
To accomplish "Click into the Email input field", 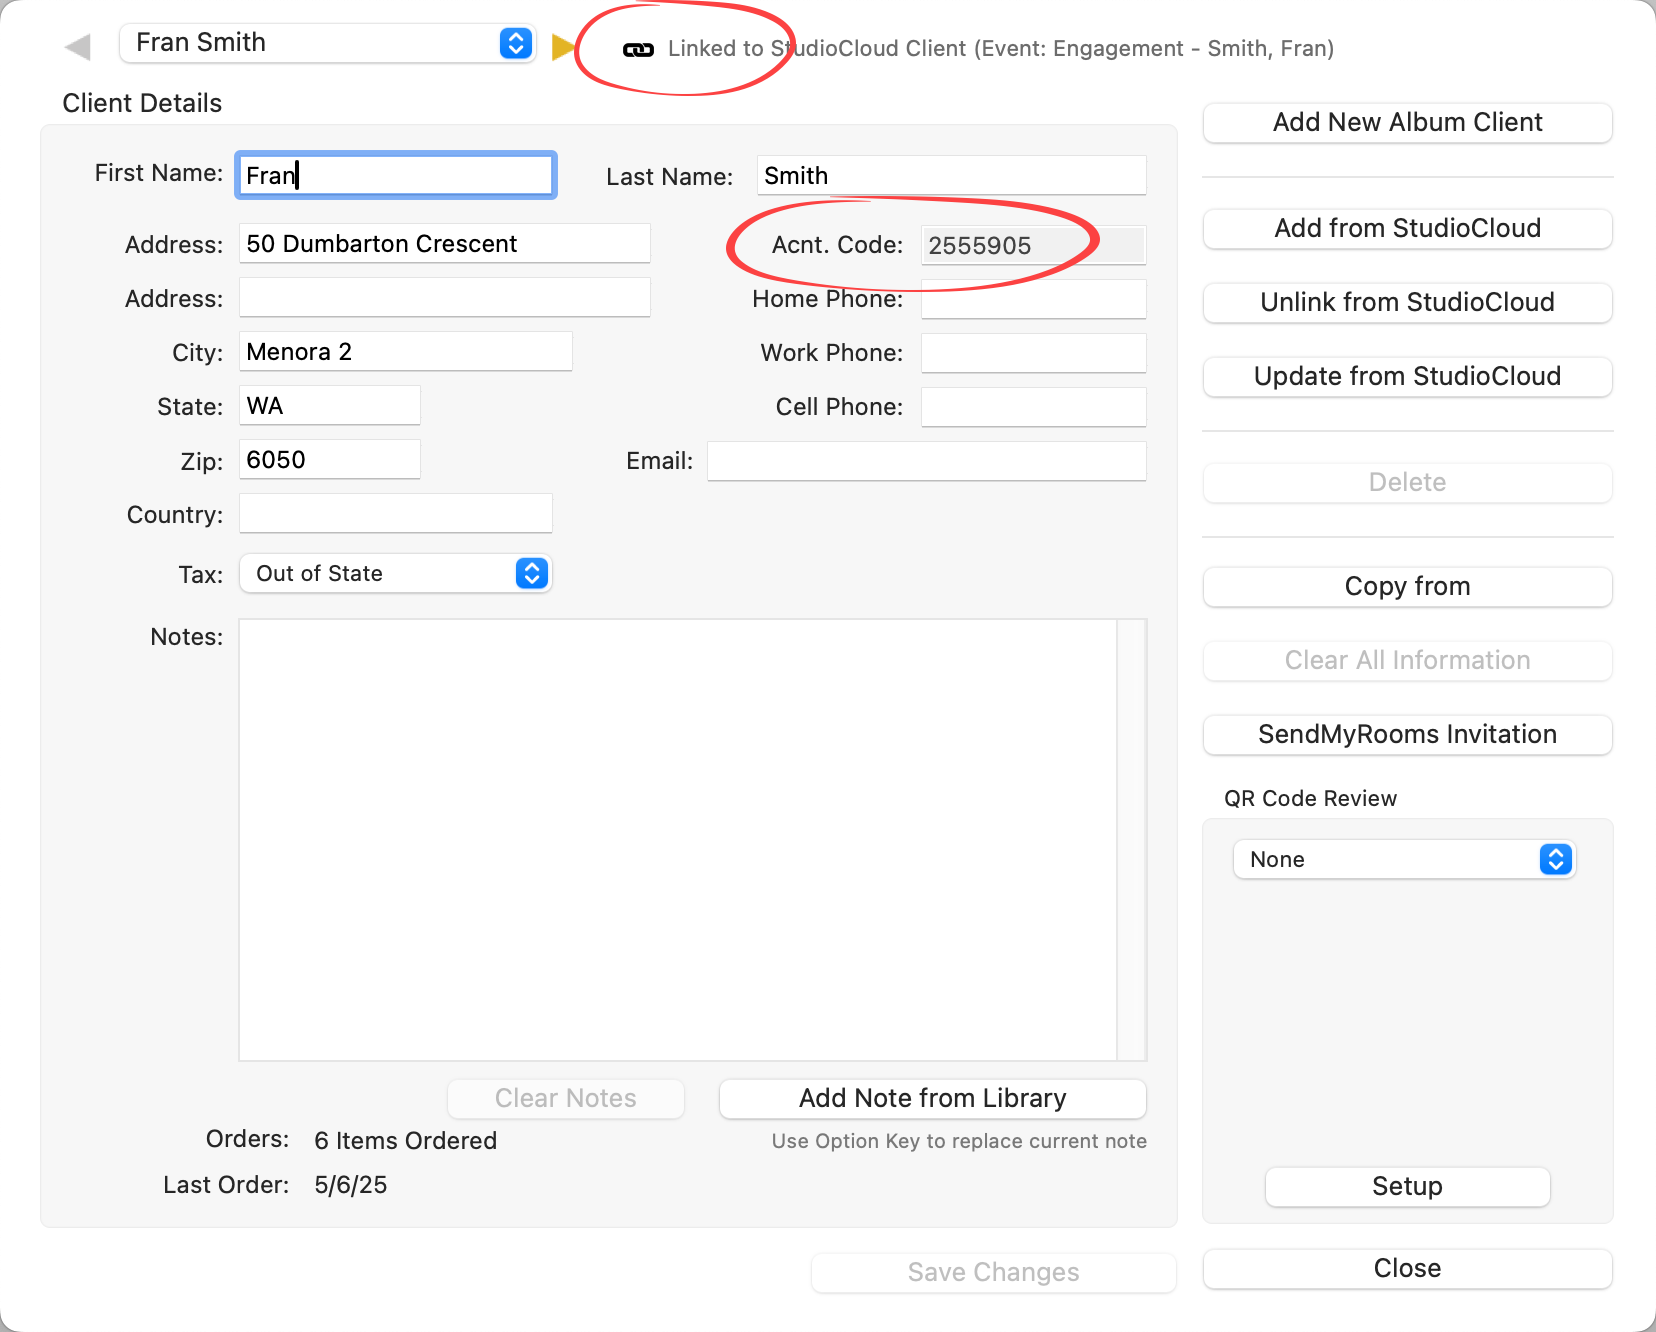I will pyautogui.click(x=926, y=461).
